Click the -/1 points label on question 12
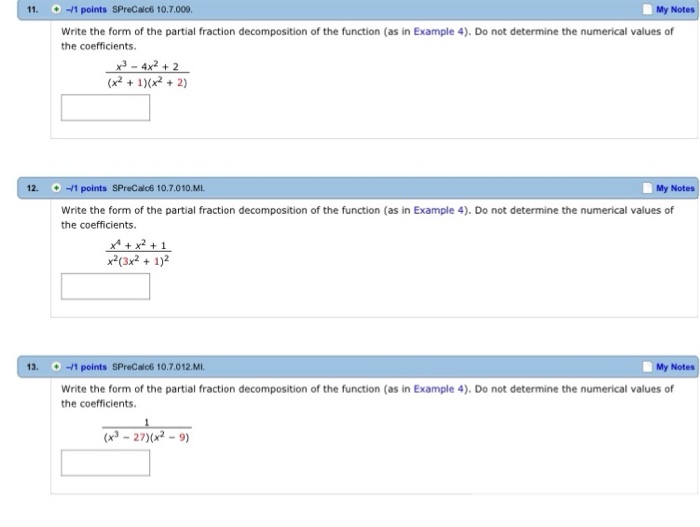Screen dimensions: 700x527 pos(87,188)
